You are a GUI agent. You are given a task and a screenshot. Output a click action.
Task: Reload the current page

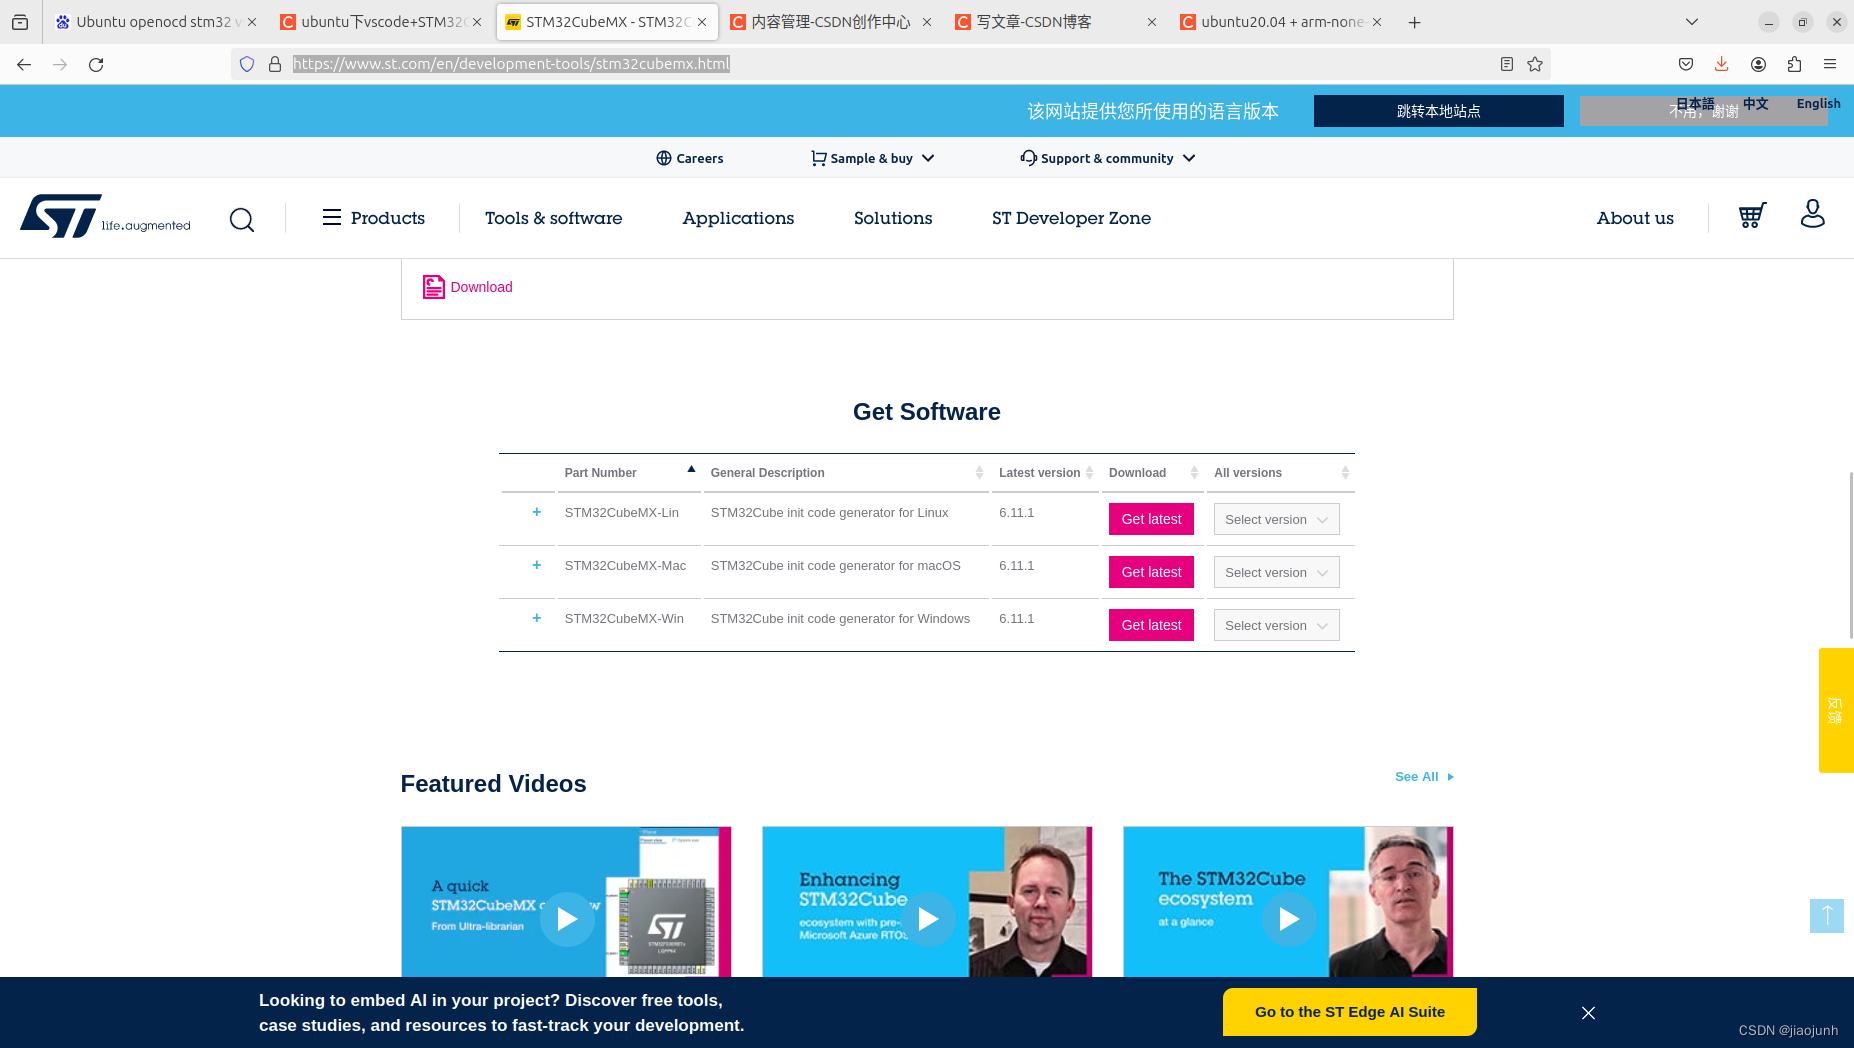[x=96, y=64]
